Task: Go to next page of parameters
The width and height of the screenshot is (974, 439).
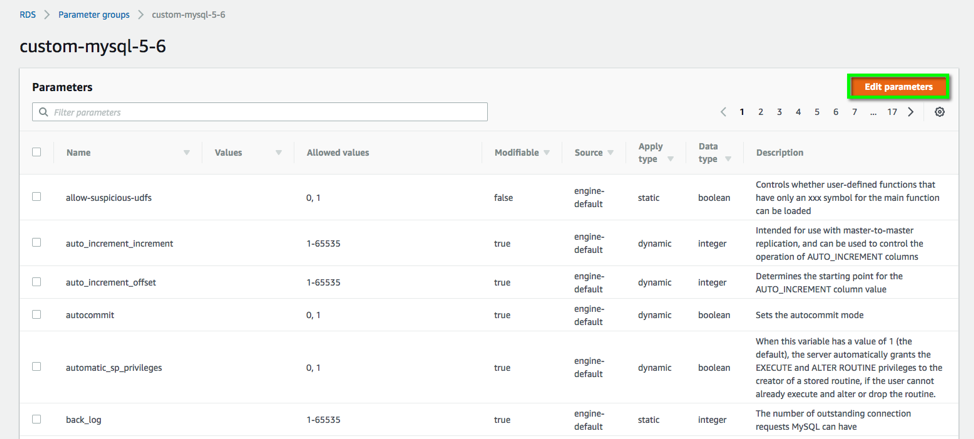Action: pos(911,112)
